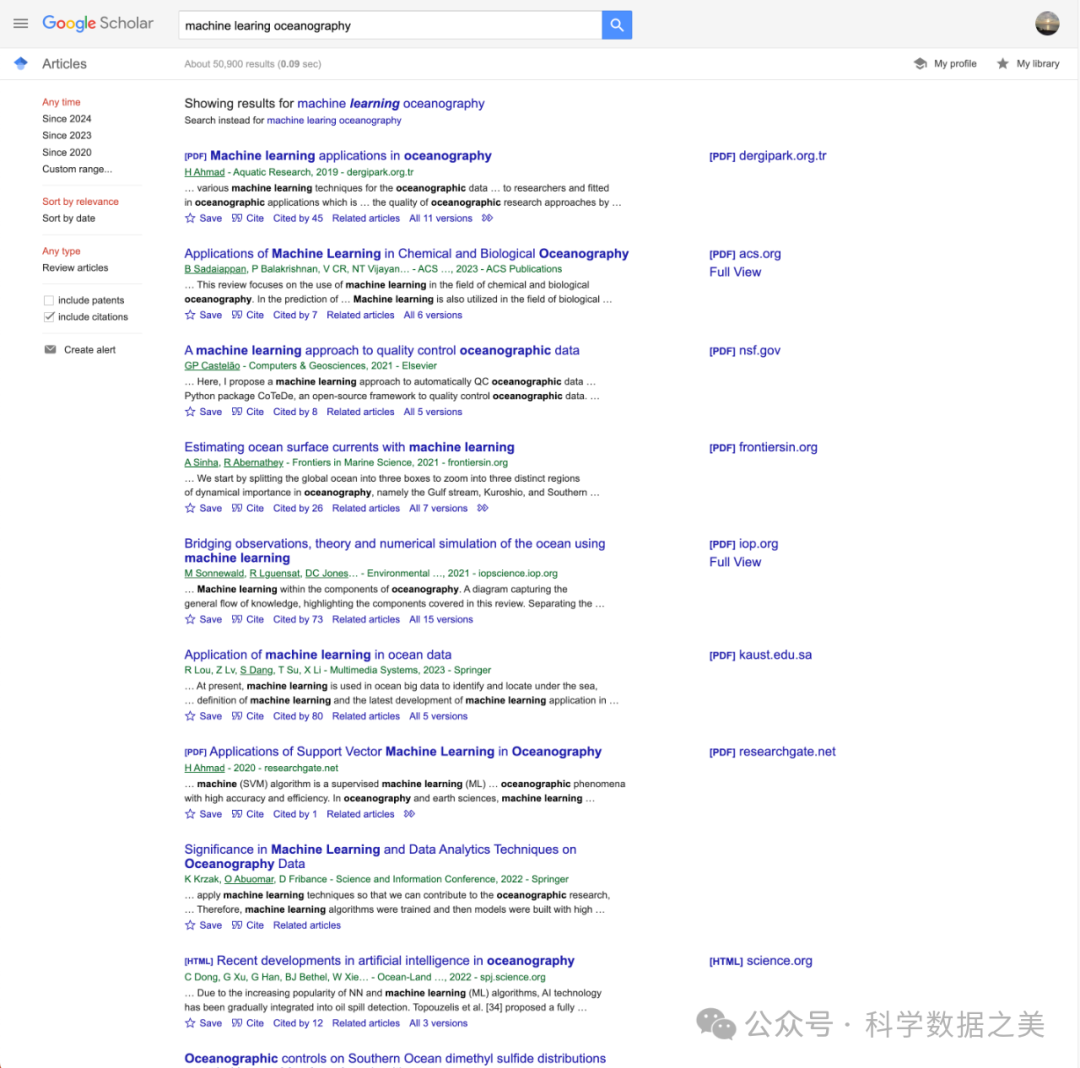Open Custom range date filter
The width and height of the screenshot is (1080, 1068).
point(77,169)
